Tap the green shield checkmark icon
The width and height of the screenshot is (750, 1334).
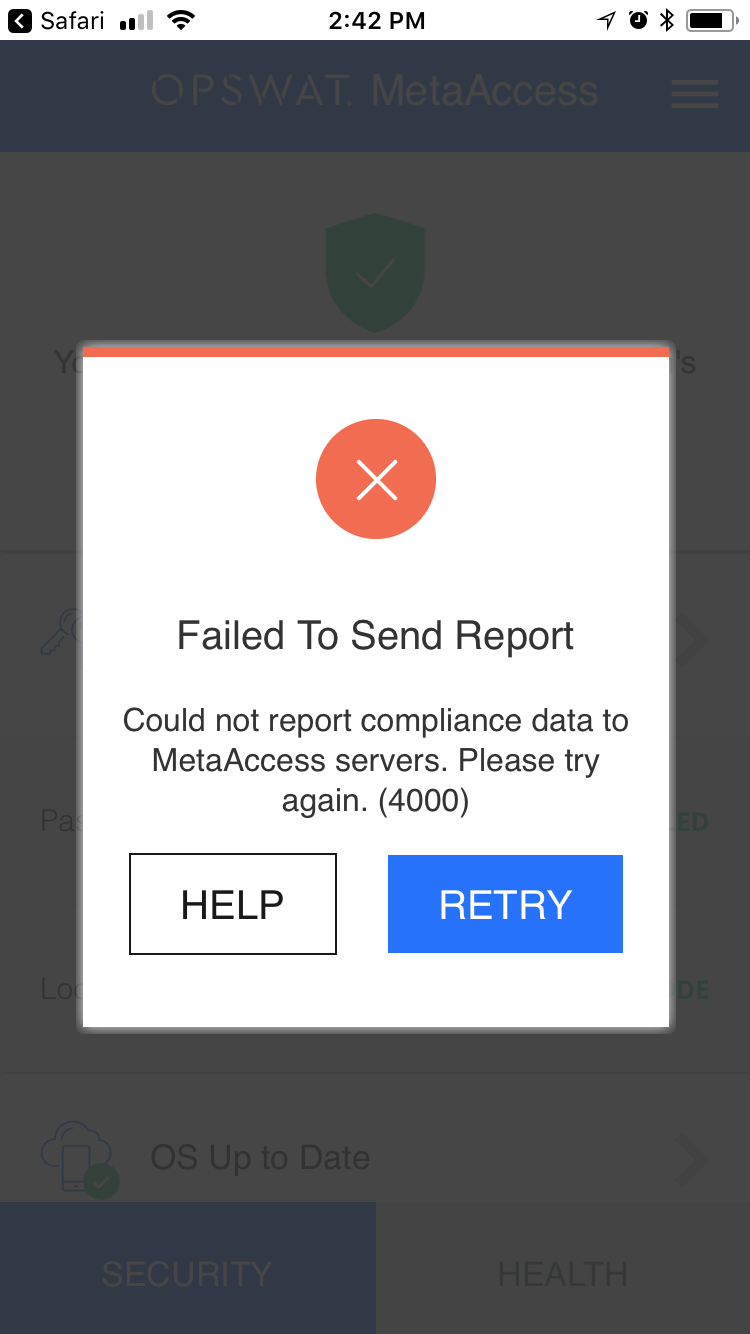click(x=376, y=272)
